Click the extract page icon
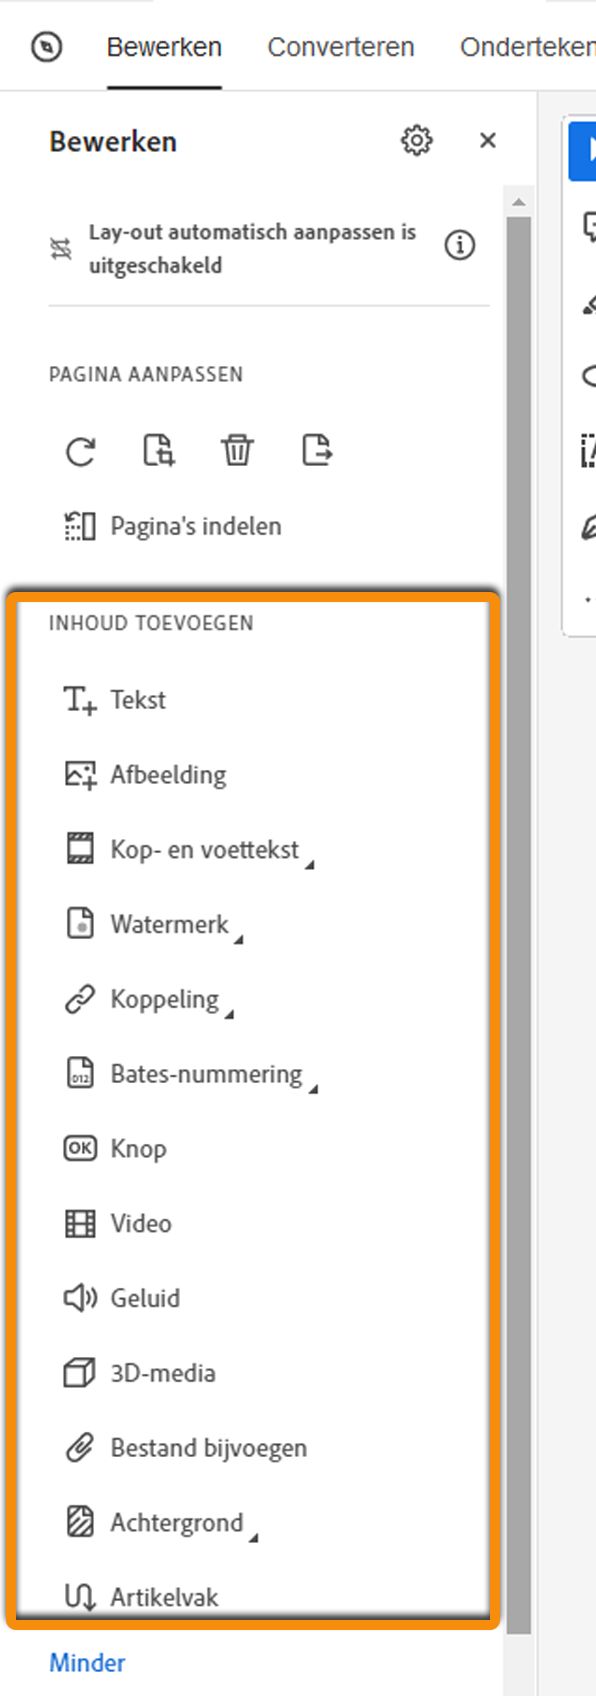The image size is (596, 1696). [x=317, y=451]
